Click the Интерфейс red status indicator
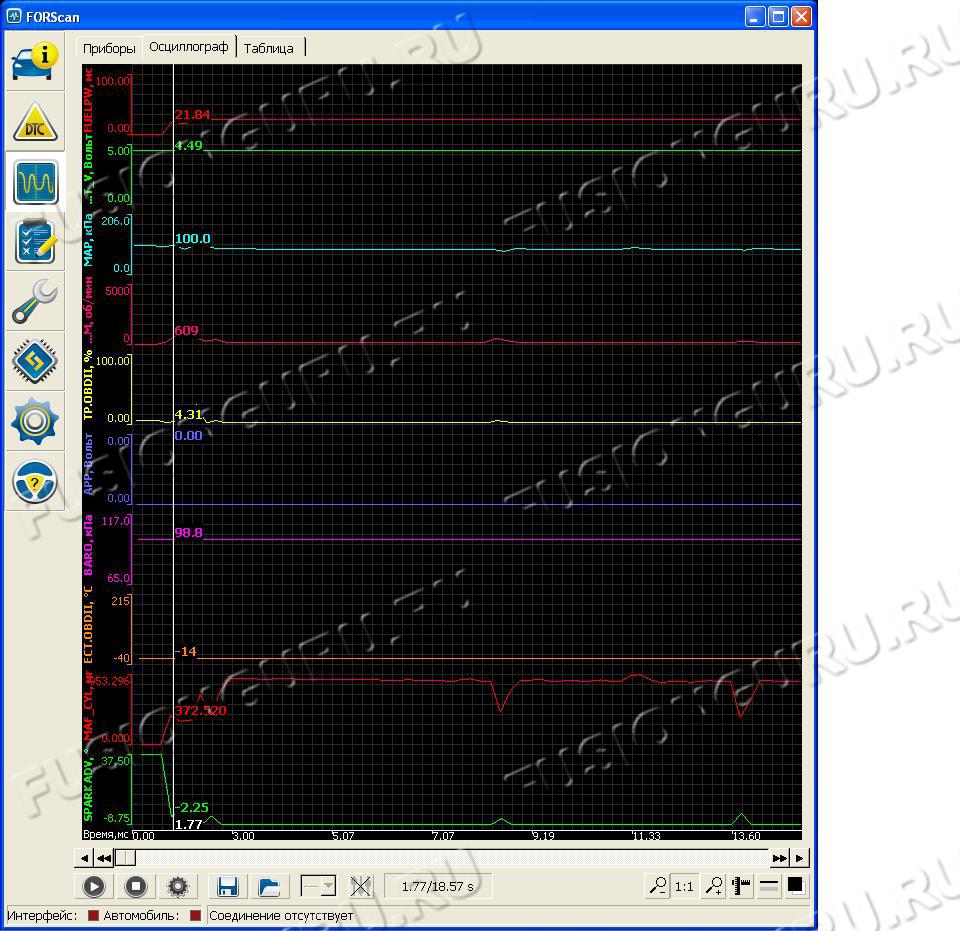Viewport: 960px width, 931px height. pos(93,916)
